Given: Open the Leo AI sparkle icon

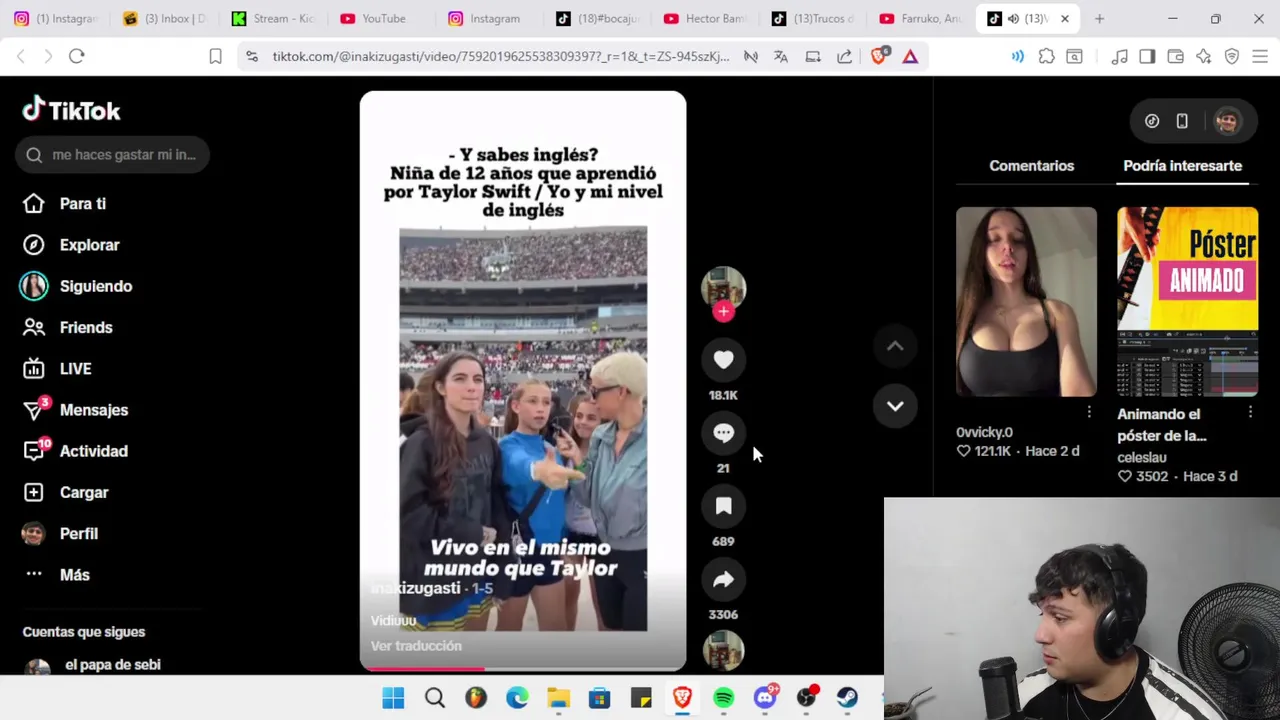Looking at the screenshot, I should point(1203,57).
